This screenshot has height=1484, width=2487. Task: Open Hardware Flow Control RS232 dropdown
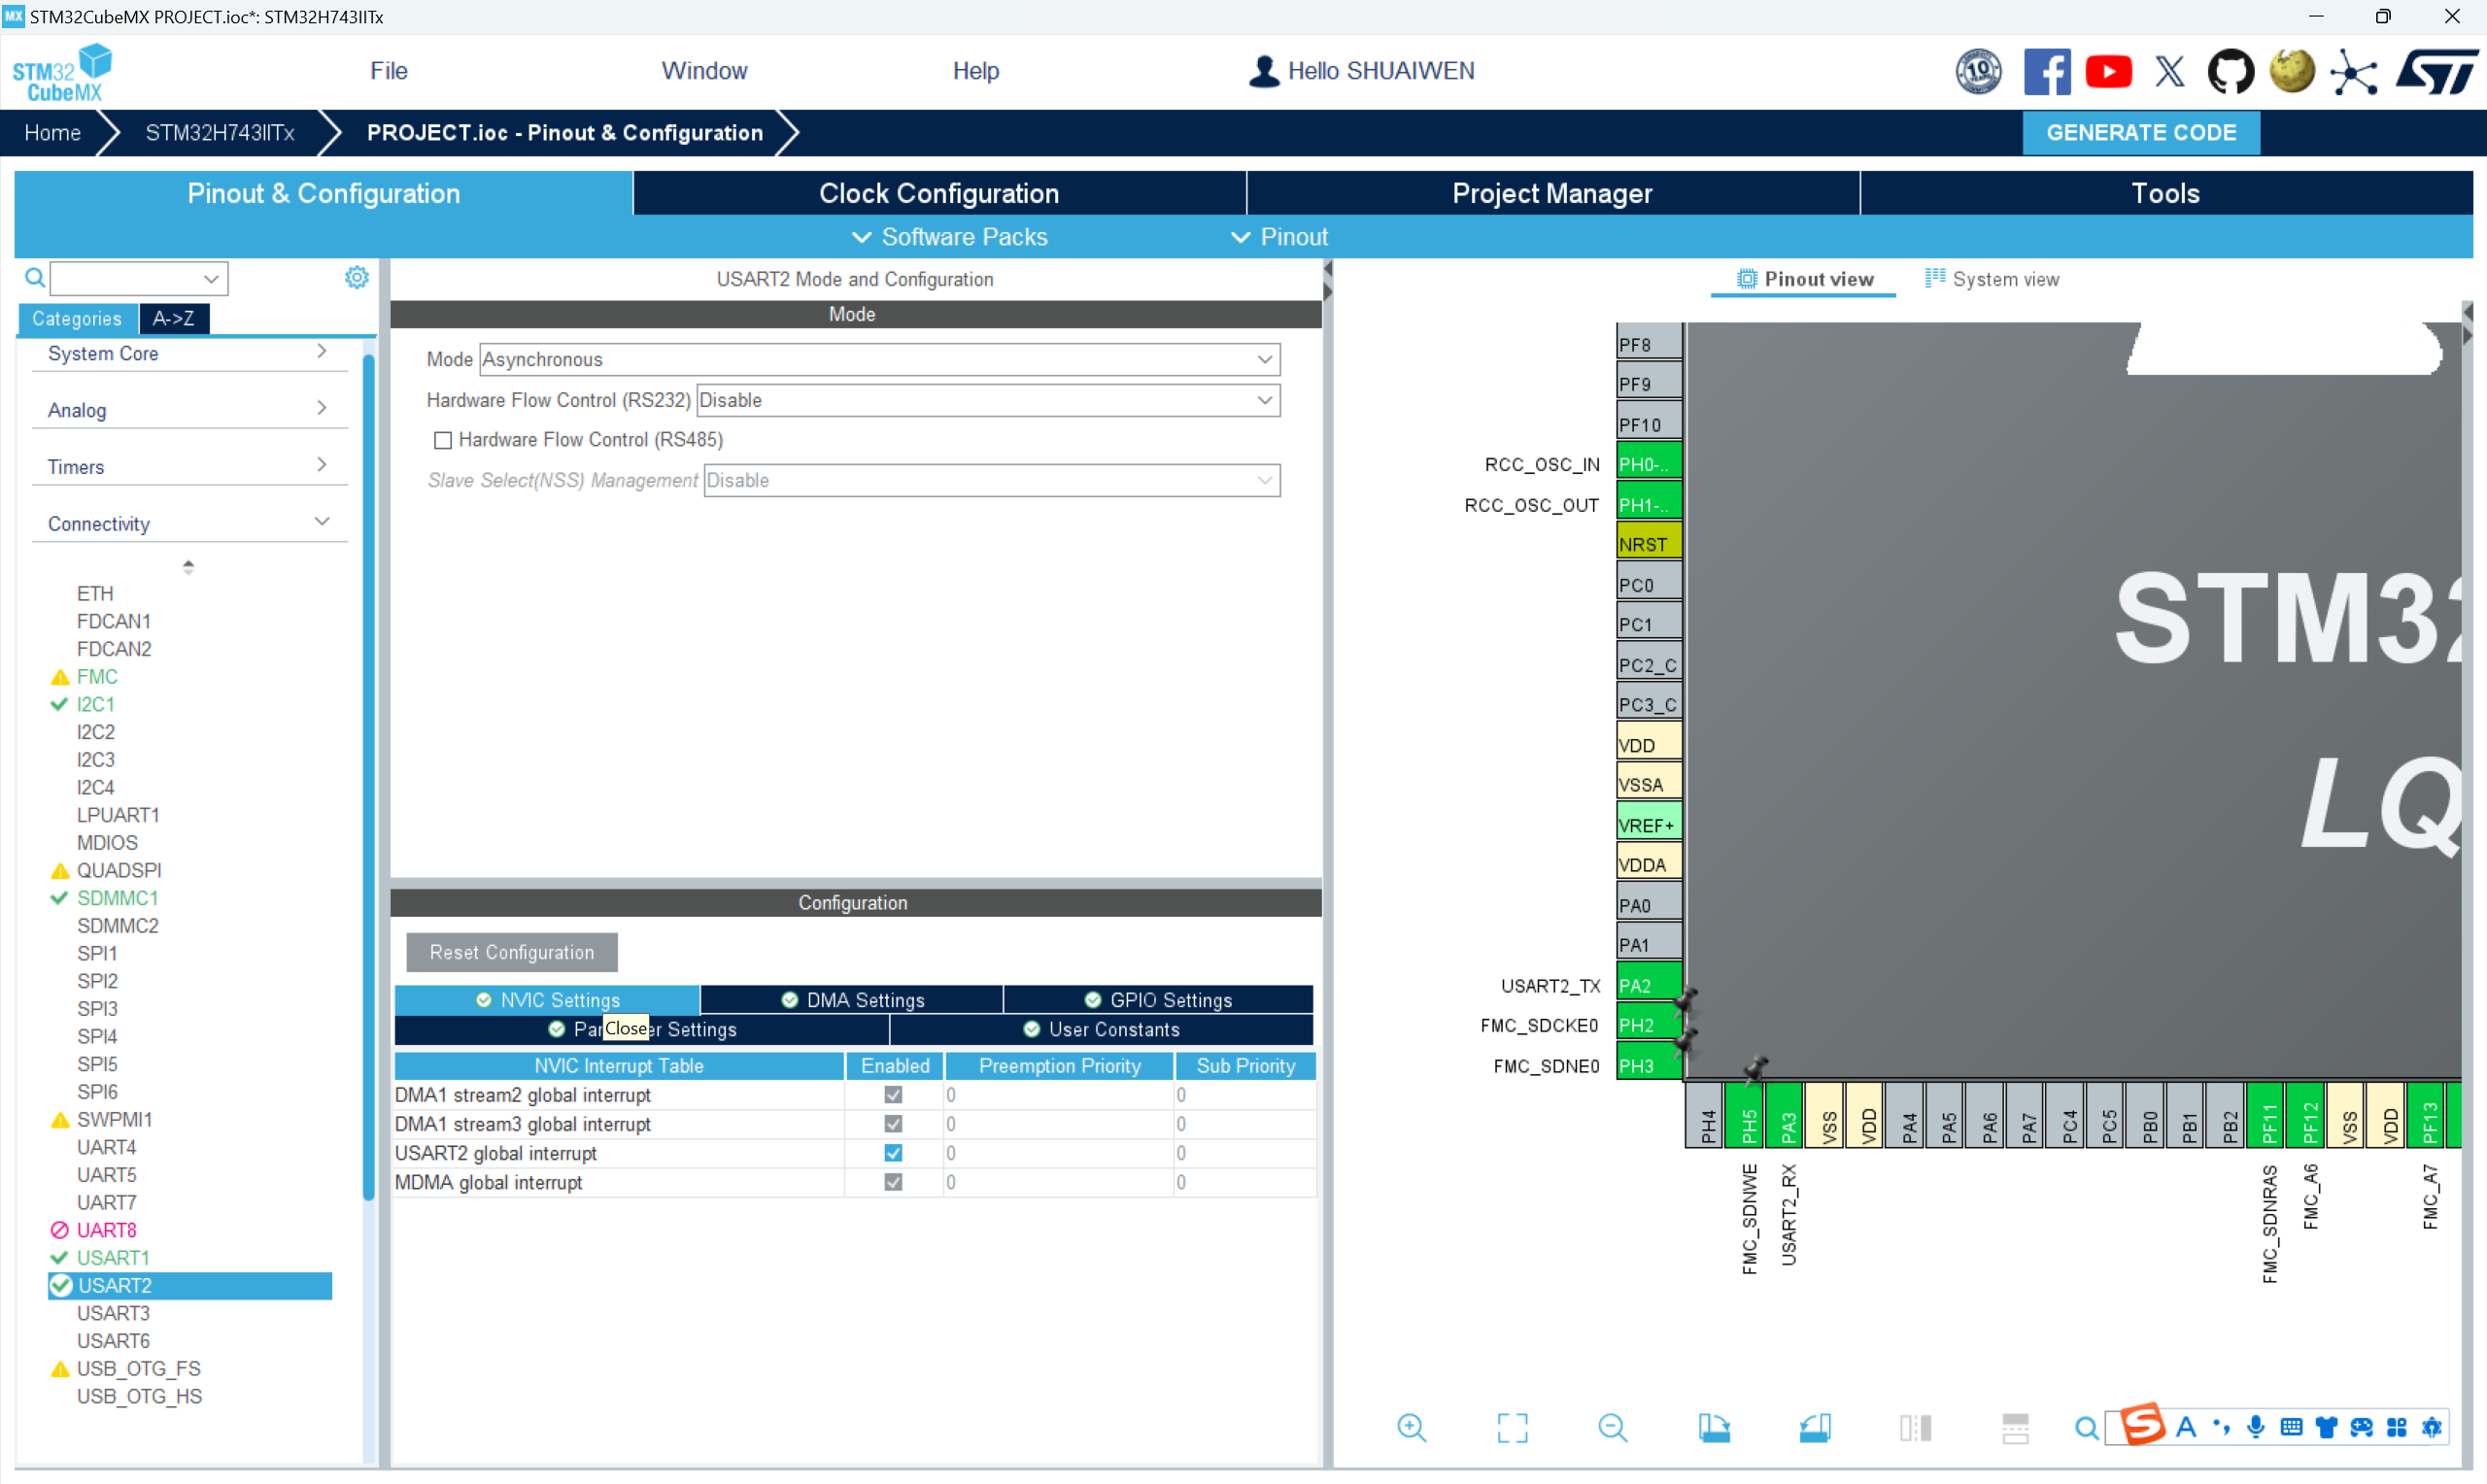[987, 400]
